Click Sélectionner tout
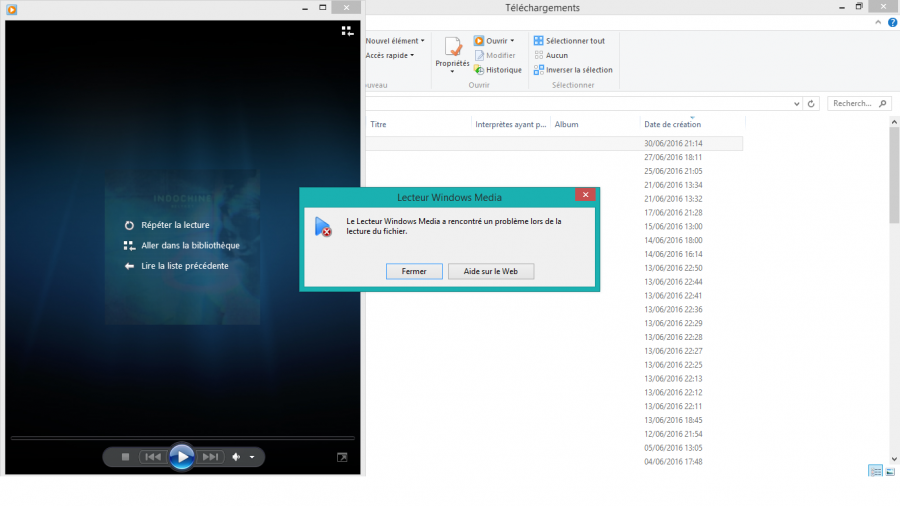Screen dimensions: 900x506 (569, 41)
